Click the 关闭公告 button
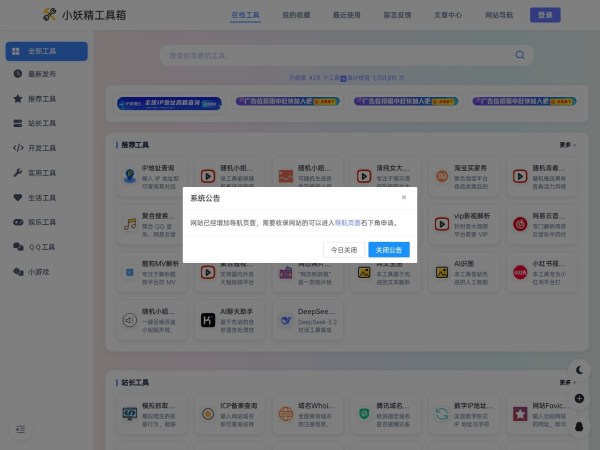This screenshot has height=450, width=600. 389,250
